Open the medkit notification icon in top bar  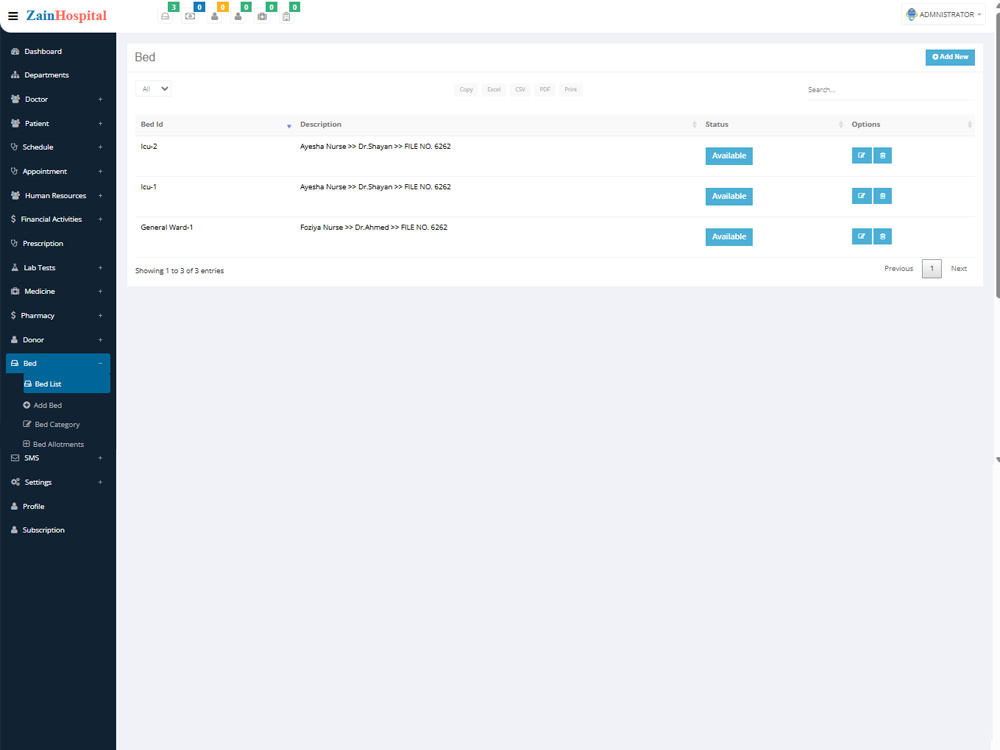(262, 16)
